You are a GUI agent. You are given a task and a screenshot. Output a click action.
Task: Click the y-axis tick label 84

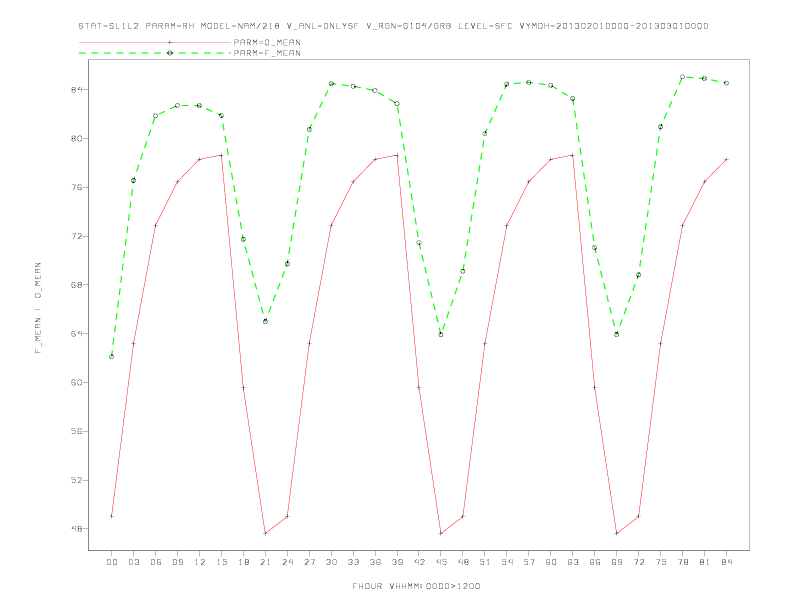coord(77,90)
